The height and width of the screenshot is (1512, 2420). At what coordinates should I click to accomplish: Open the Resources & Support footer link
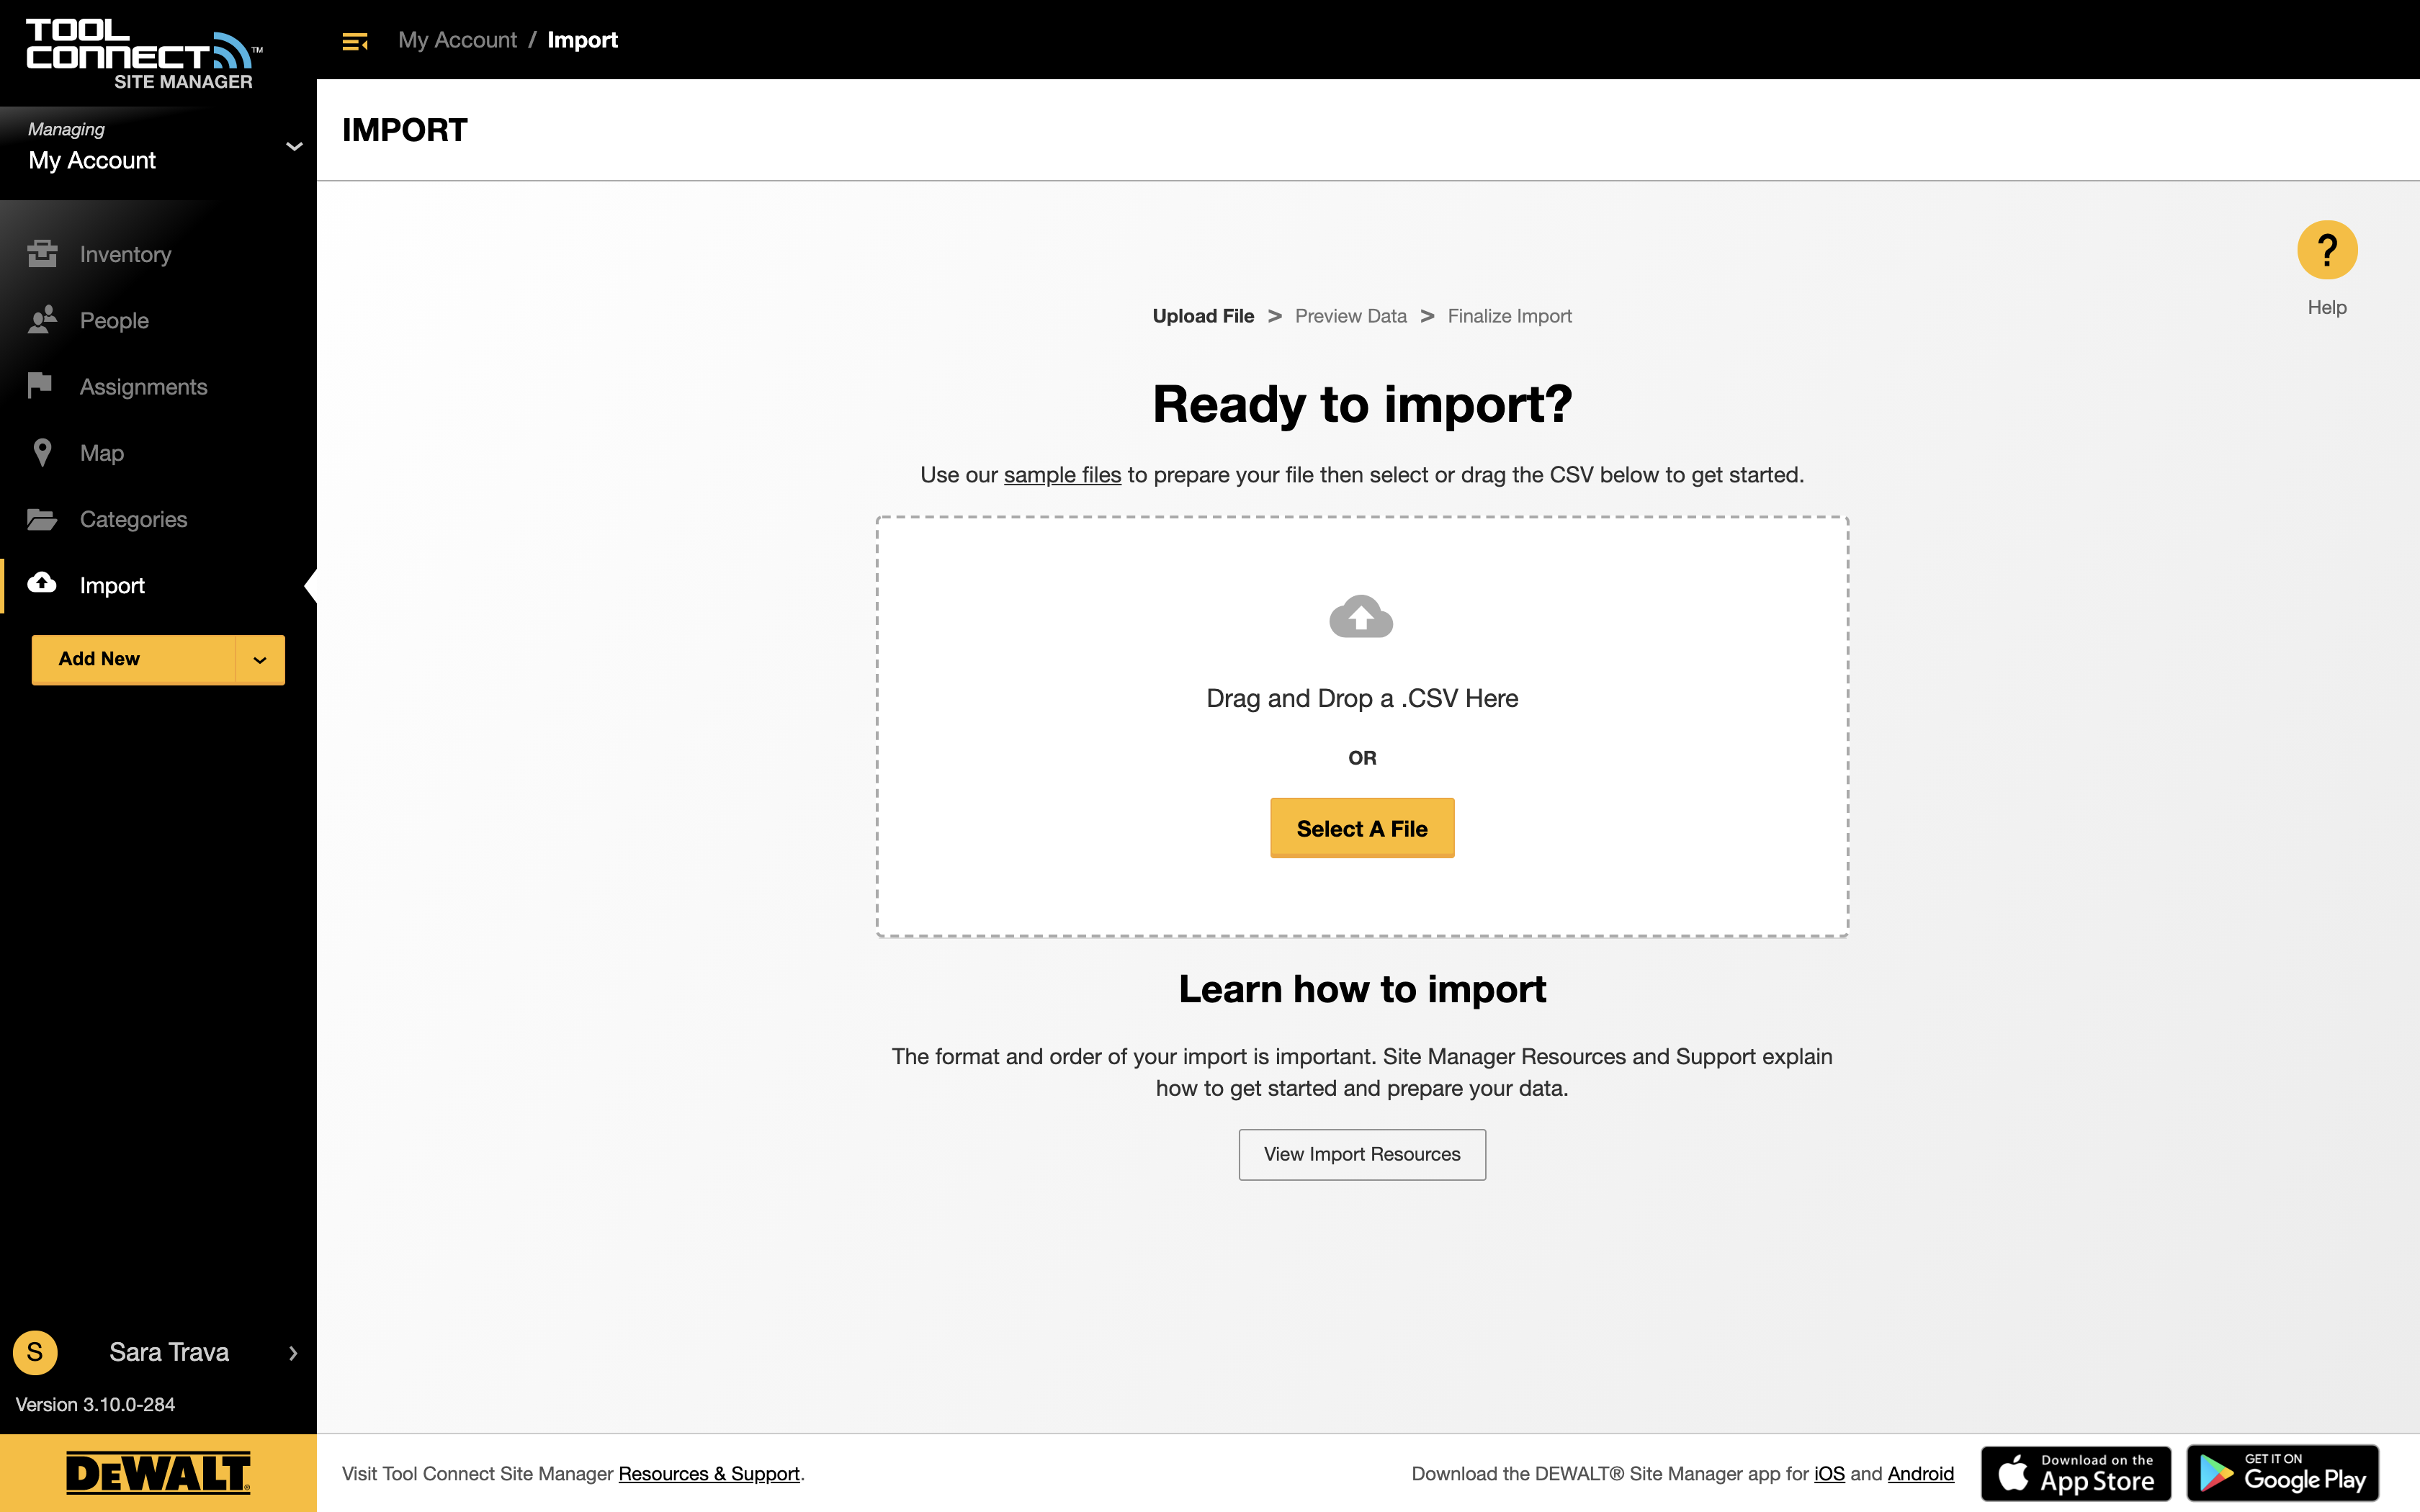[x=709, y=1474]
